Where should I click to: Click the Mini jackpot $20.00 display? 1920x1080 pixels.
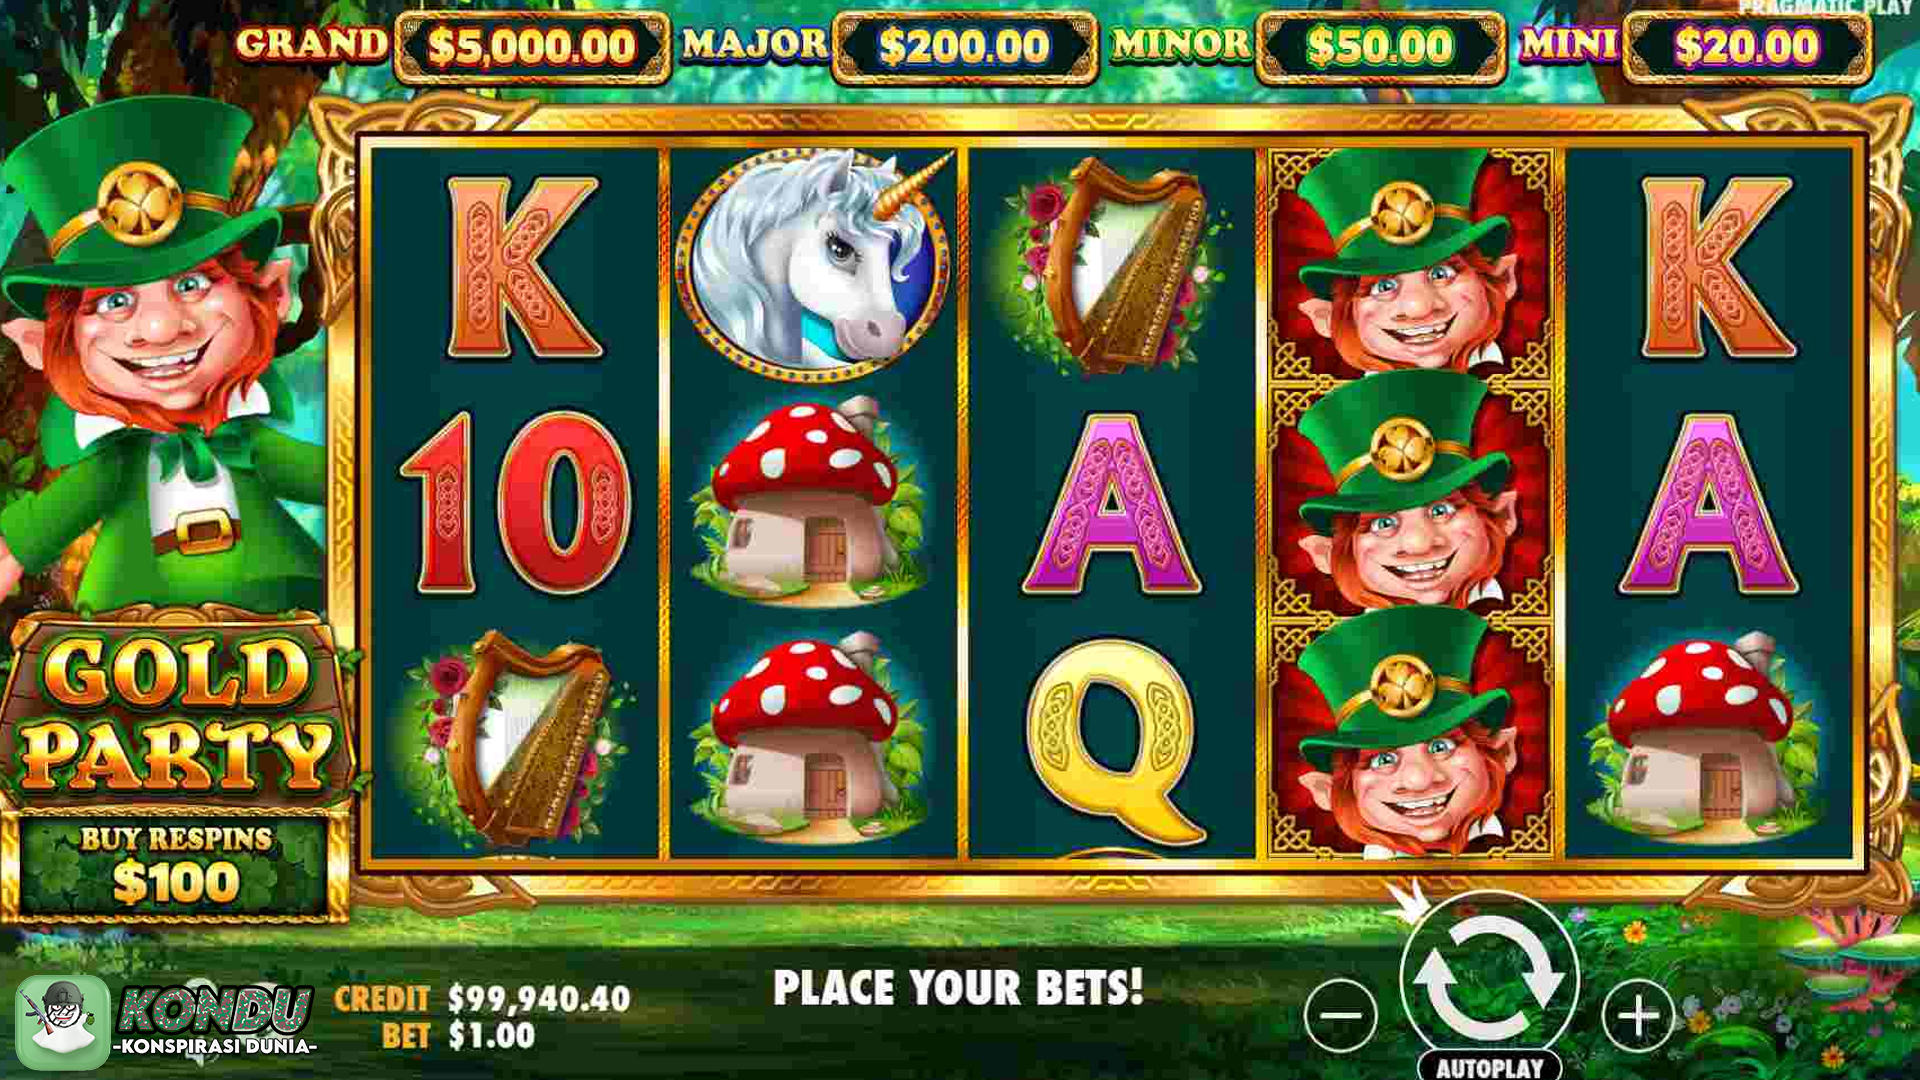[x=1747, y=46]
